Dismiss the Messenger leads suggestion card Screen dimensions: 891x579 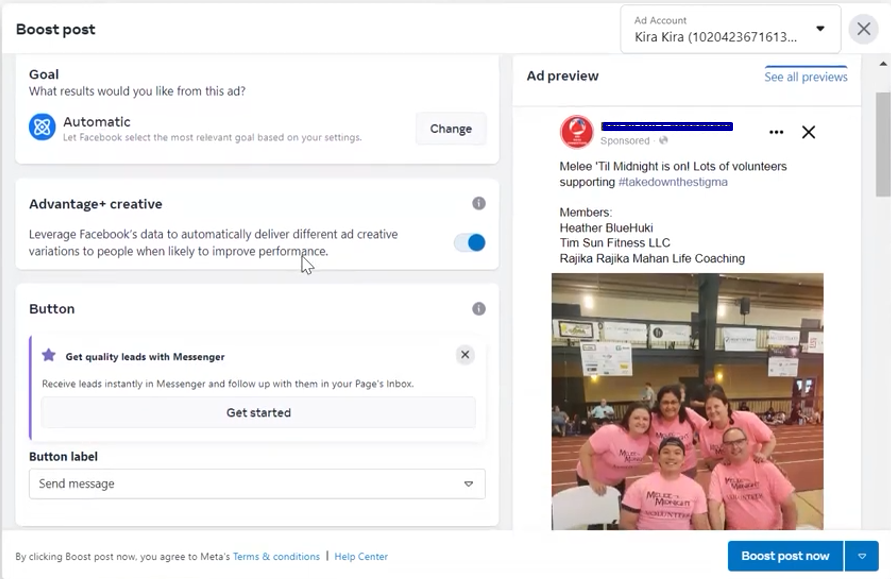465,355
